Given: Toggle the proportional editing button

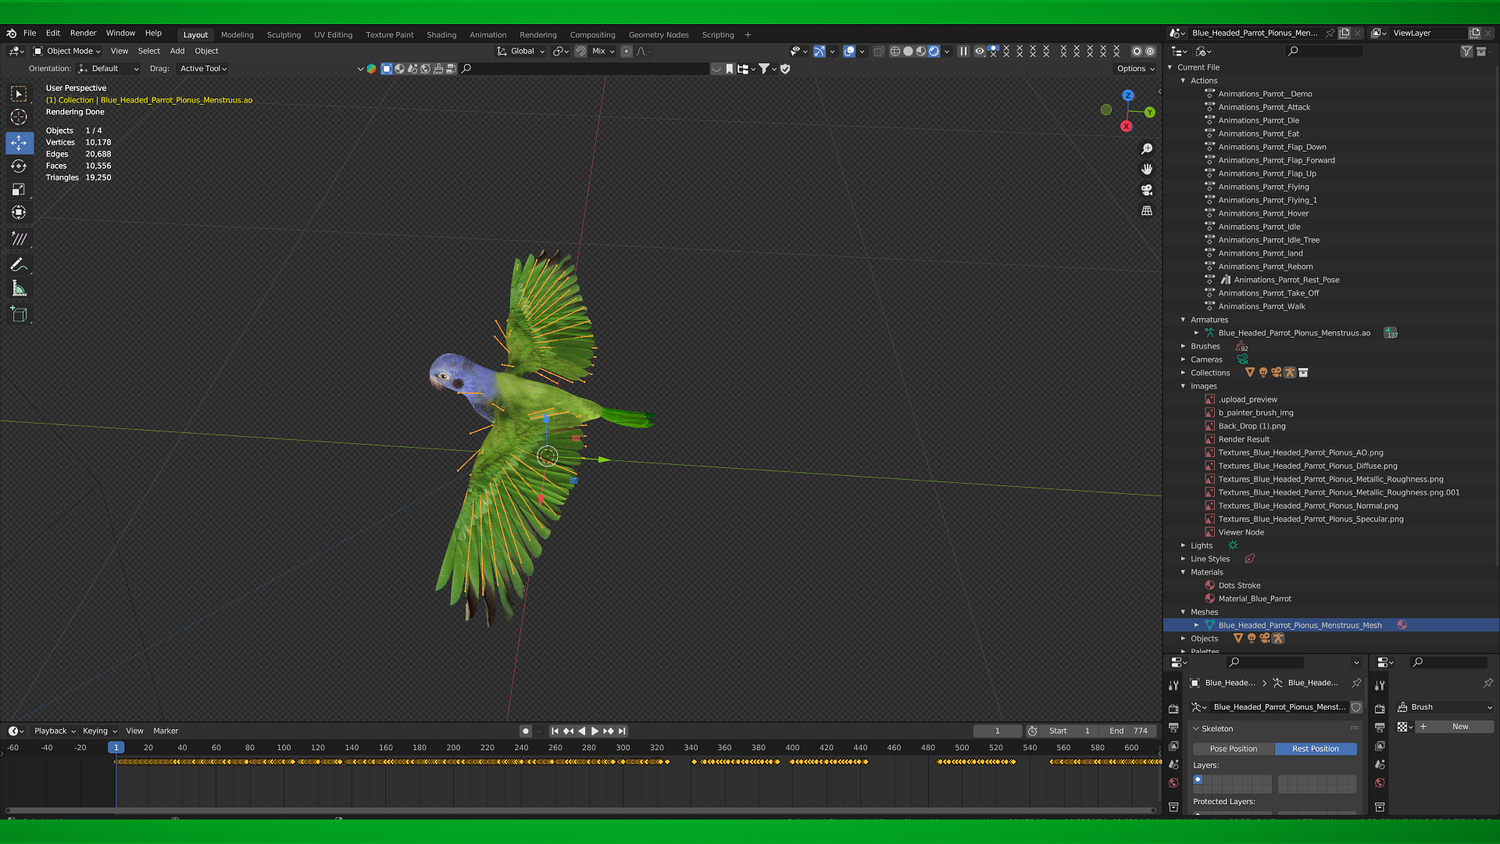Looking at the screenshot, I should click(627, 51).
